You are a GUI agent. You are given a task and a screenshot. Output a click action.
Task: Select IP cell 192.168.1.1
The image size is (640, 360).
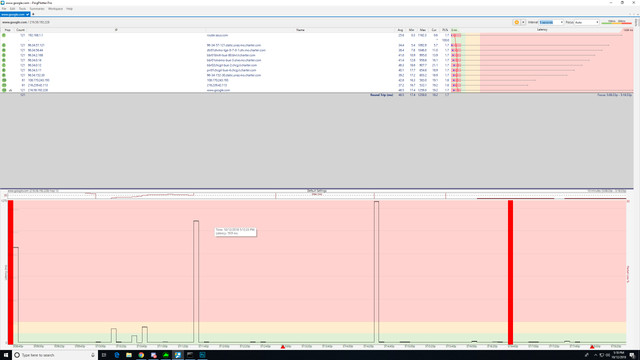pos(36,36)
